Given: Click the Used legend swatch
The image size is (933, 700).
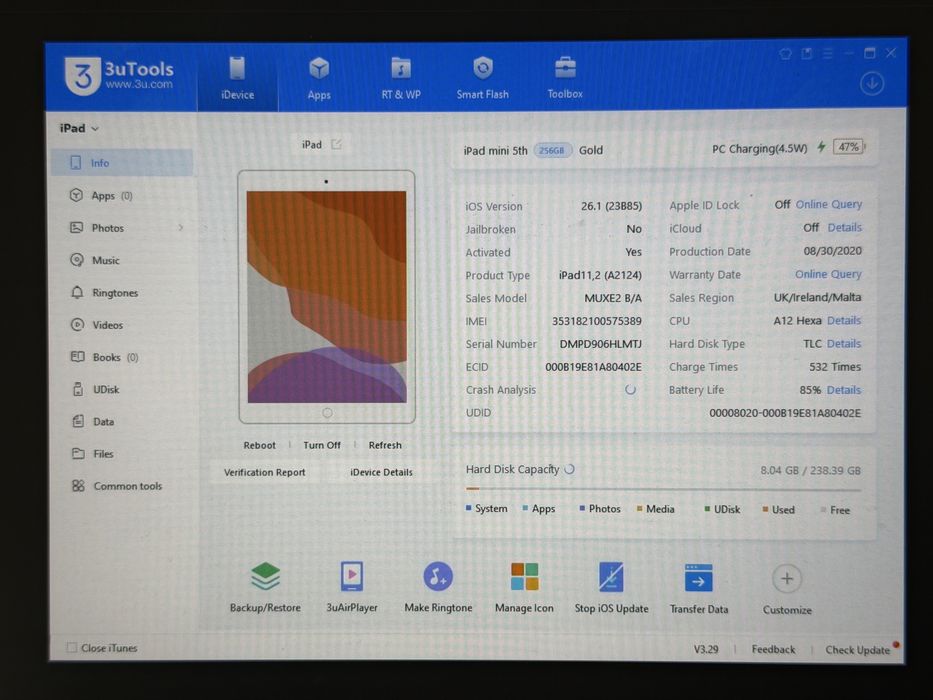Looking at the screenshot, I should click(x=765, y=510).
